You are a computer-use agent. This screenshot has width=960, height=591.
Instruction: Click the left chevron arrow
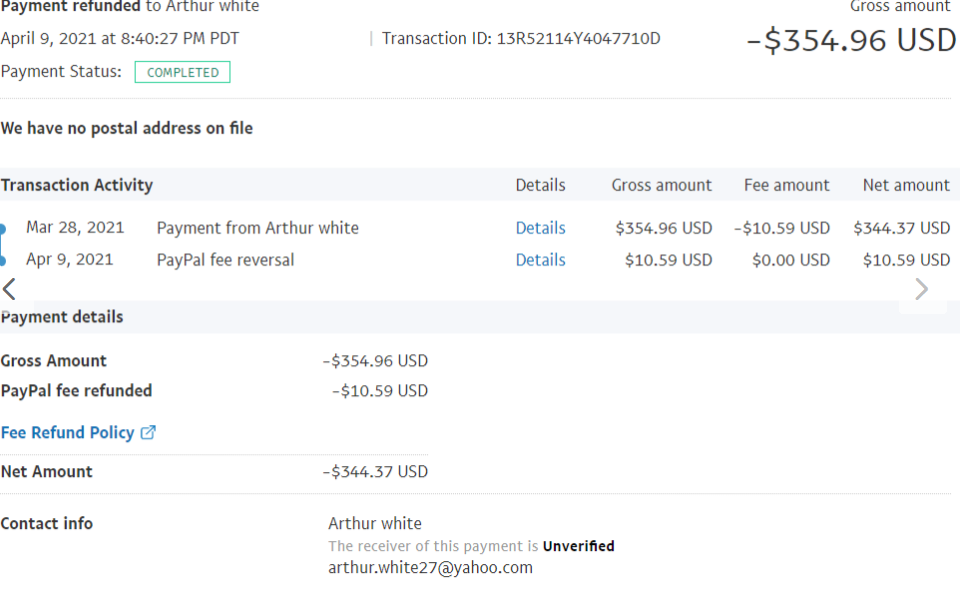[x=9, y=290]
